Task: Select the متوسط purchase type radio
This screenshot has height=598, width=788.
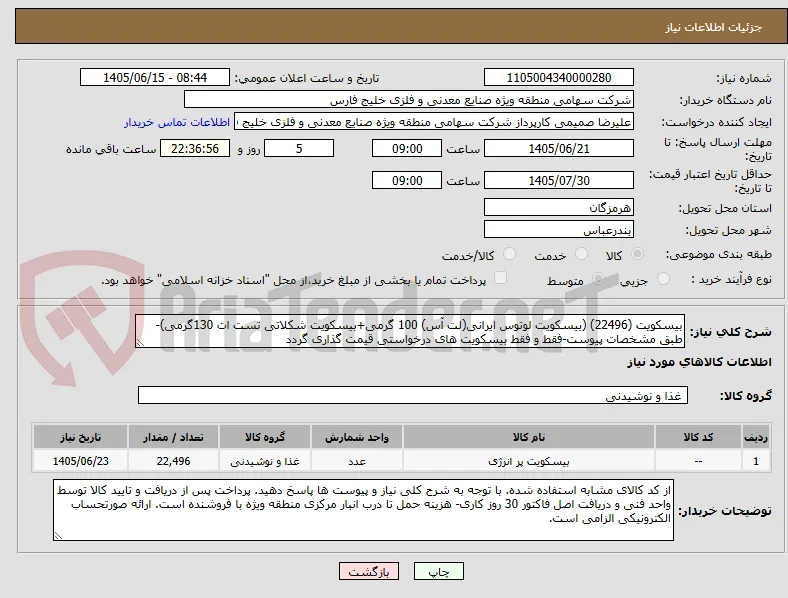Action: coord(598,278)
